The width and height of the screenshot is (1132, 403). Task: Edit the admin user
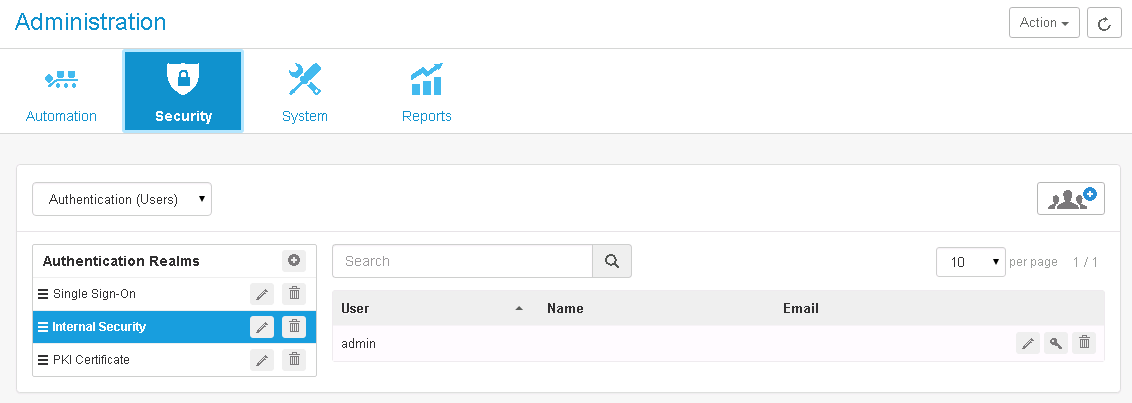pyautogui.click(x=1028, y=343)
